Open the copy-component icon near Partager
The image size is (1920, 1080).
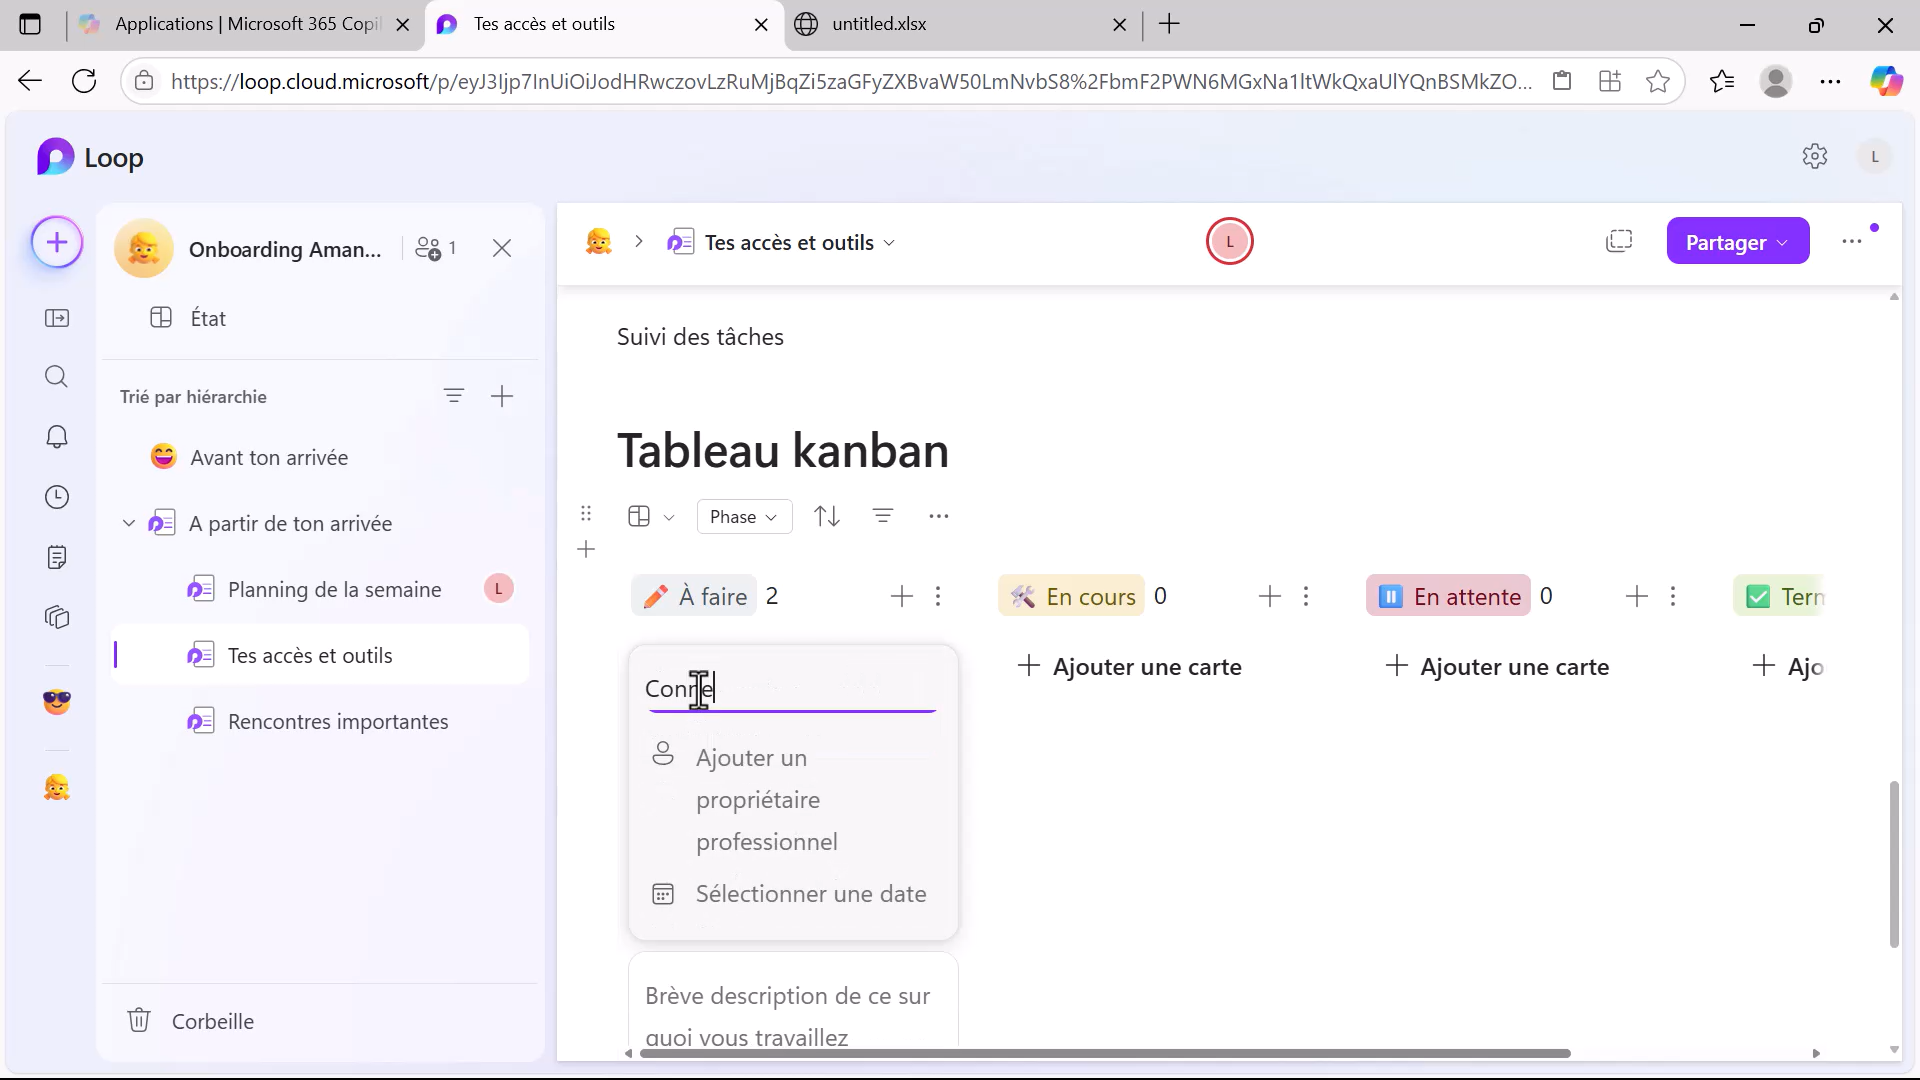point(1620,241)
